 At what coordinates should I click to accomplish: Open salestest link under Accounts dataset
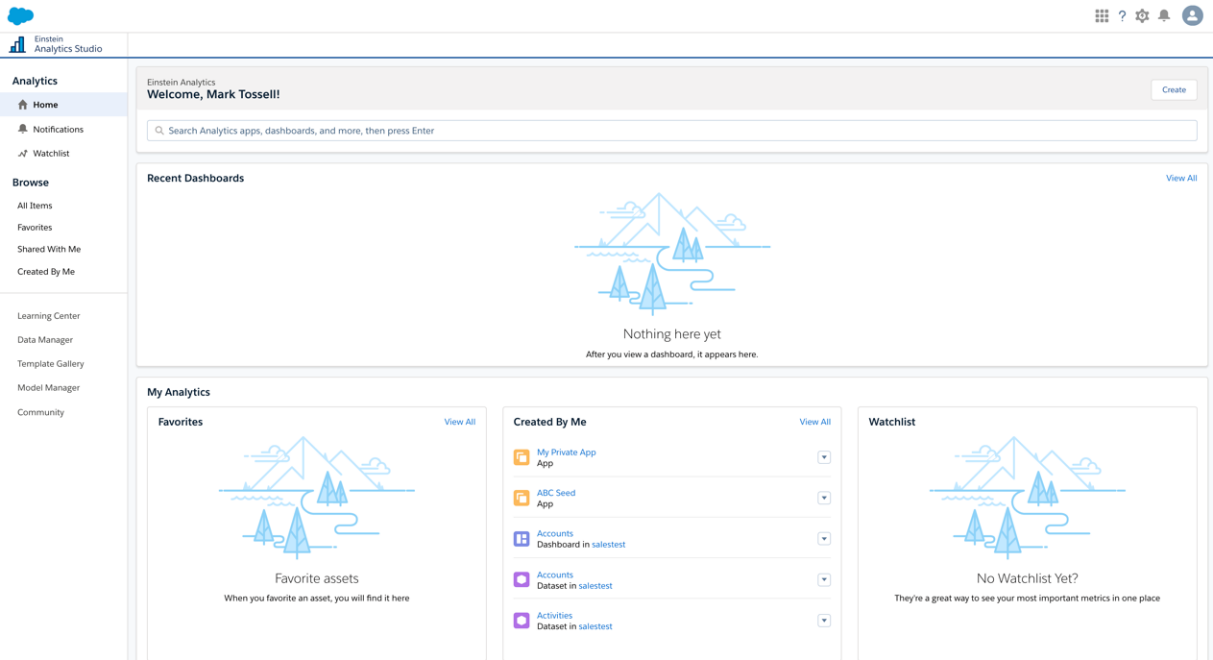tap(596, 586)
